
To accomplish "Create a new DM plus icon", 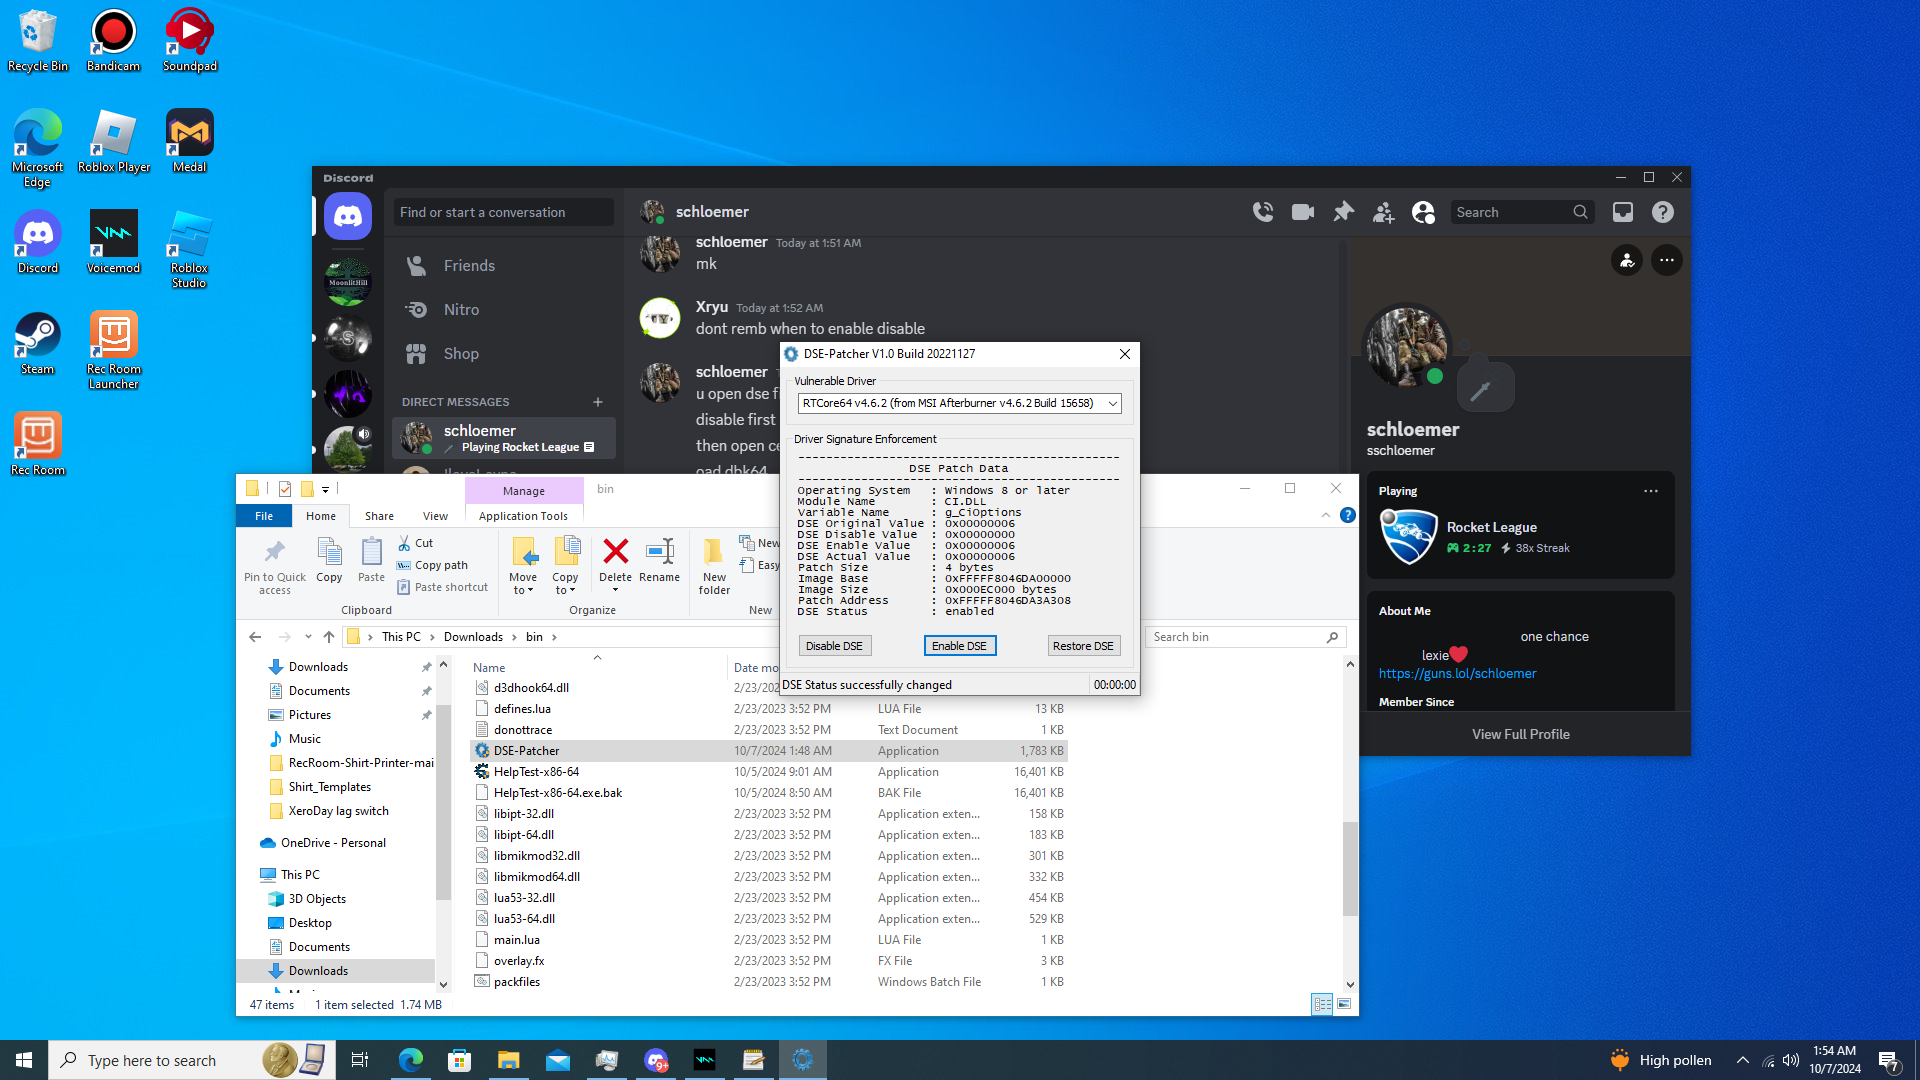I will click(598, 402).
